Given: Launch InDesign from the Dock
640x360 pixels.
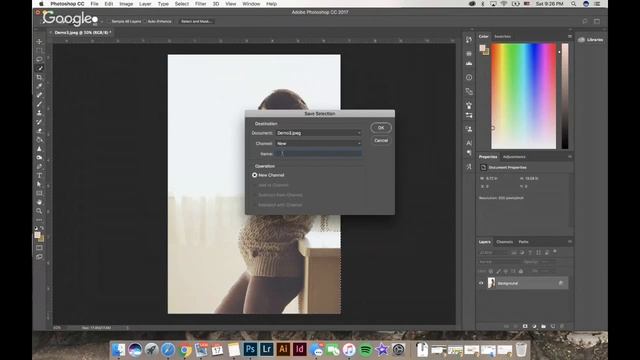Looking at the screenshot, I should coord(300,349).
